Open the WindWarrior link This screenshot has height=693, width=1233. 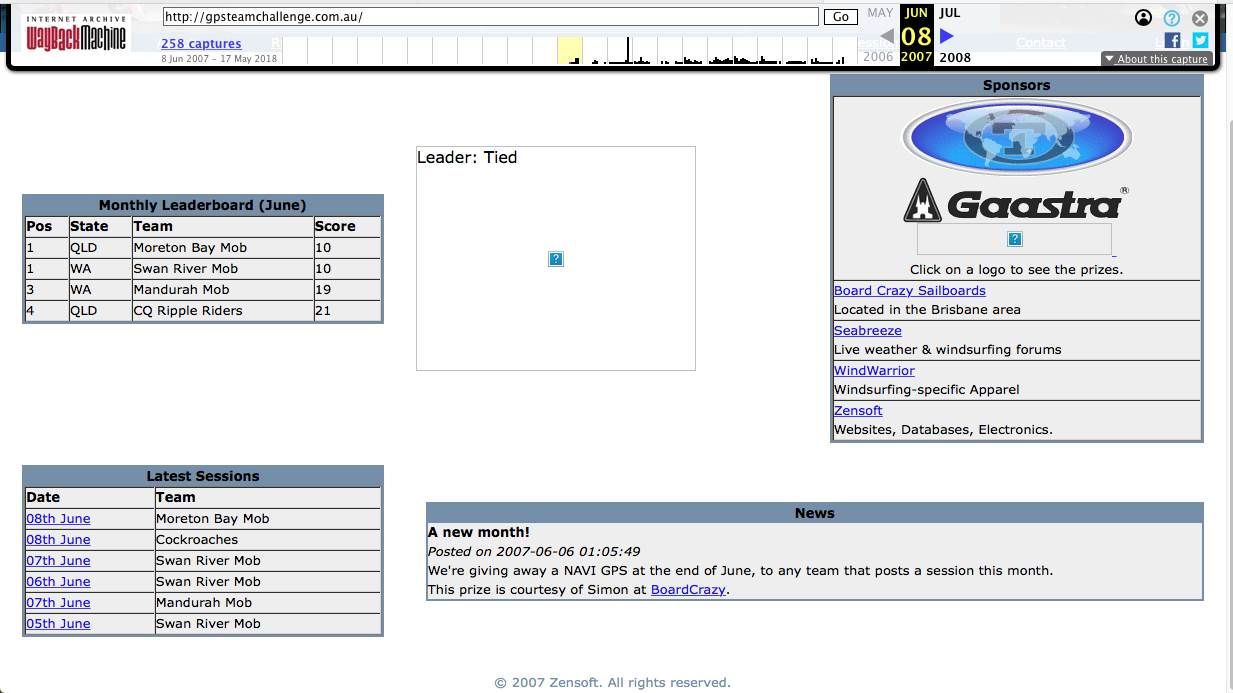(874, 370)
